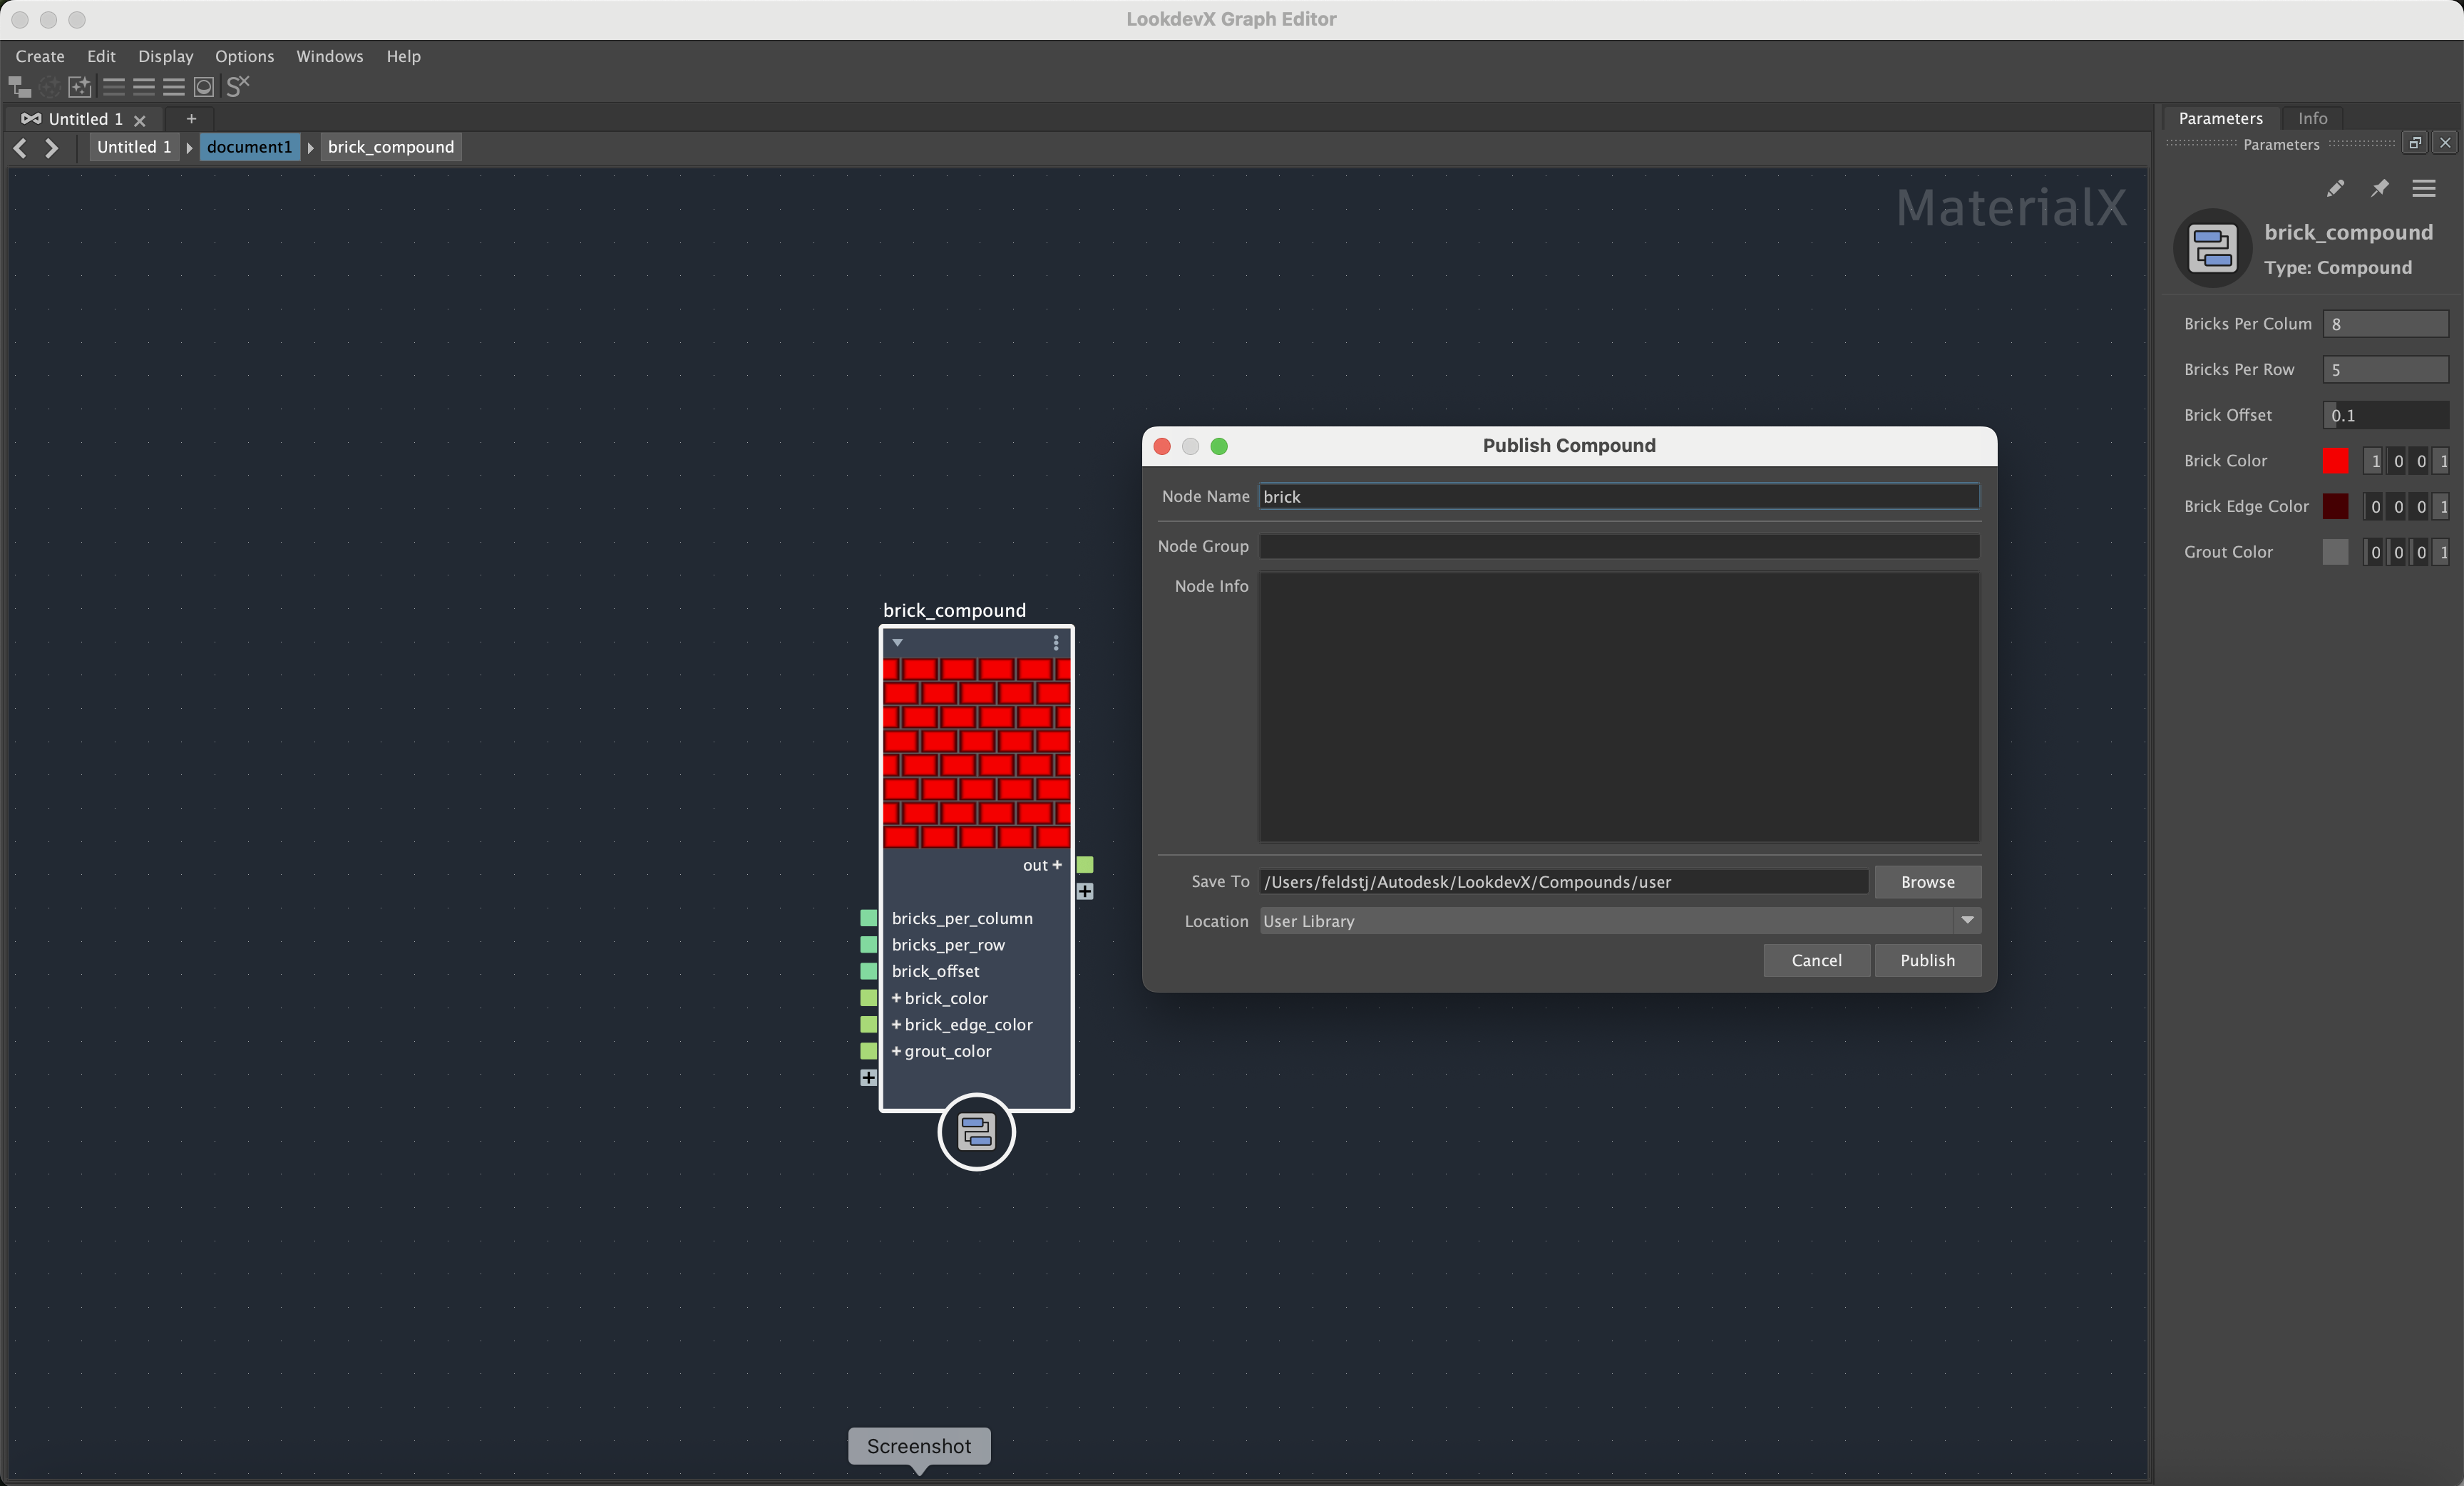This screenshot has height=1486, width=2464.
Task: Switch to the Info tab
Action: 2312,118
